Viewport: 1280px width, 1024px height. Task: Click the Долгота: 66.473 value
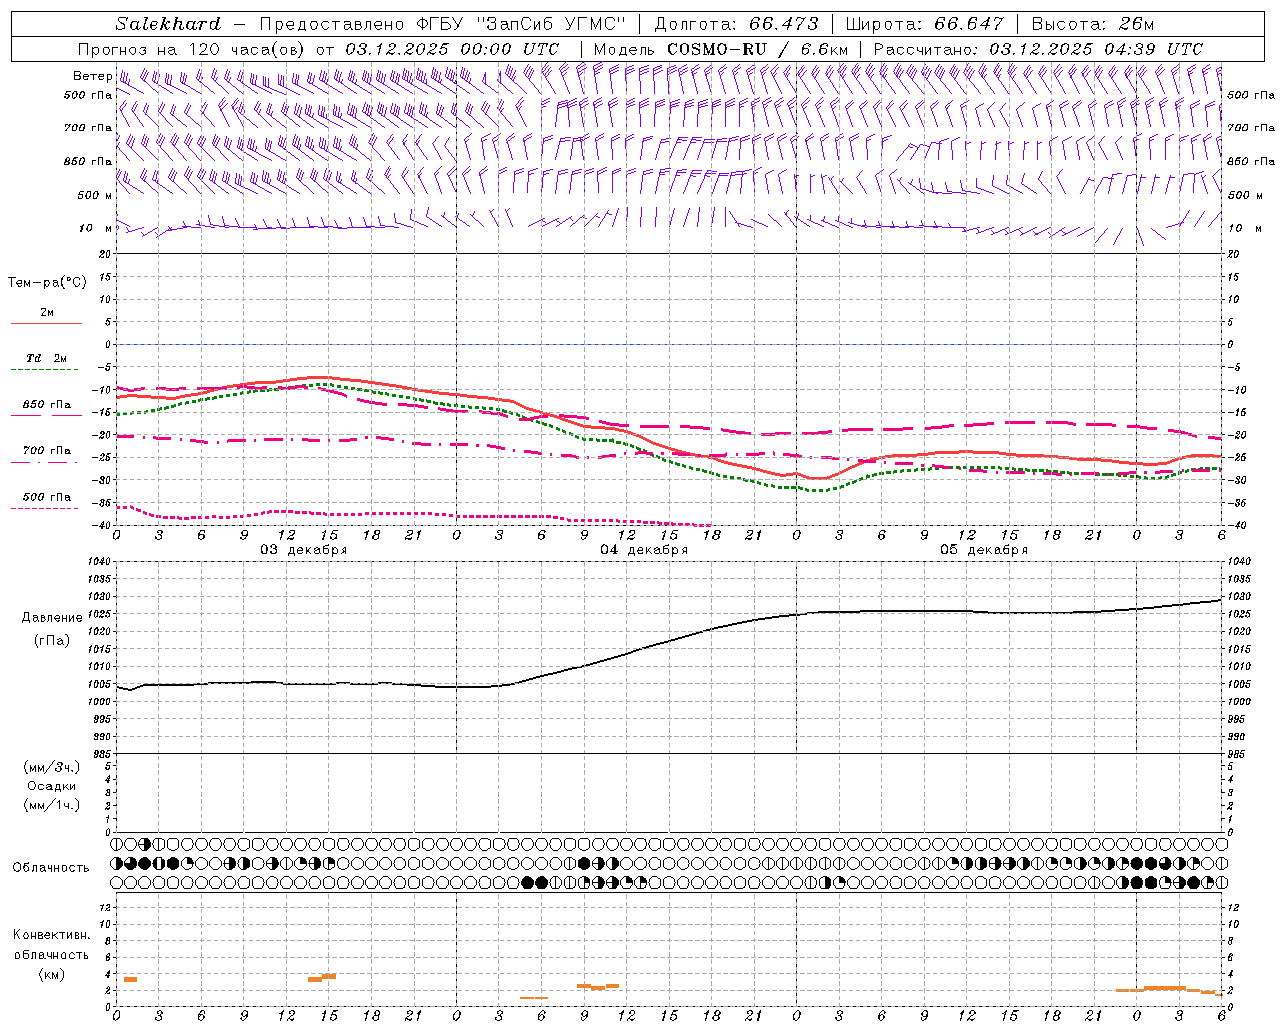coord(736,24)
